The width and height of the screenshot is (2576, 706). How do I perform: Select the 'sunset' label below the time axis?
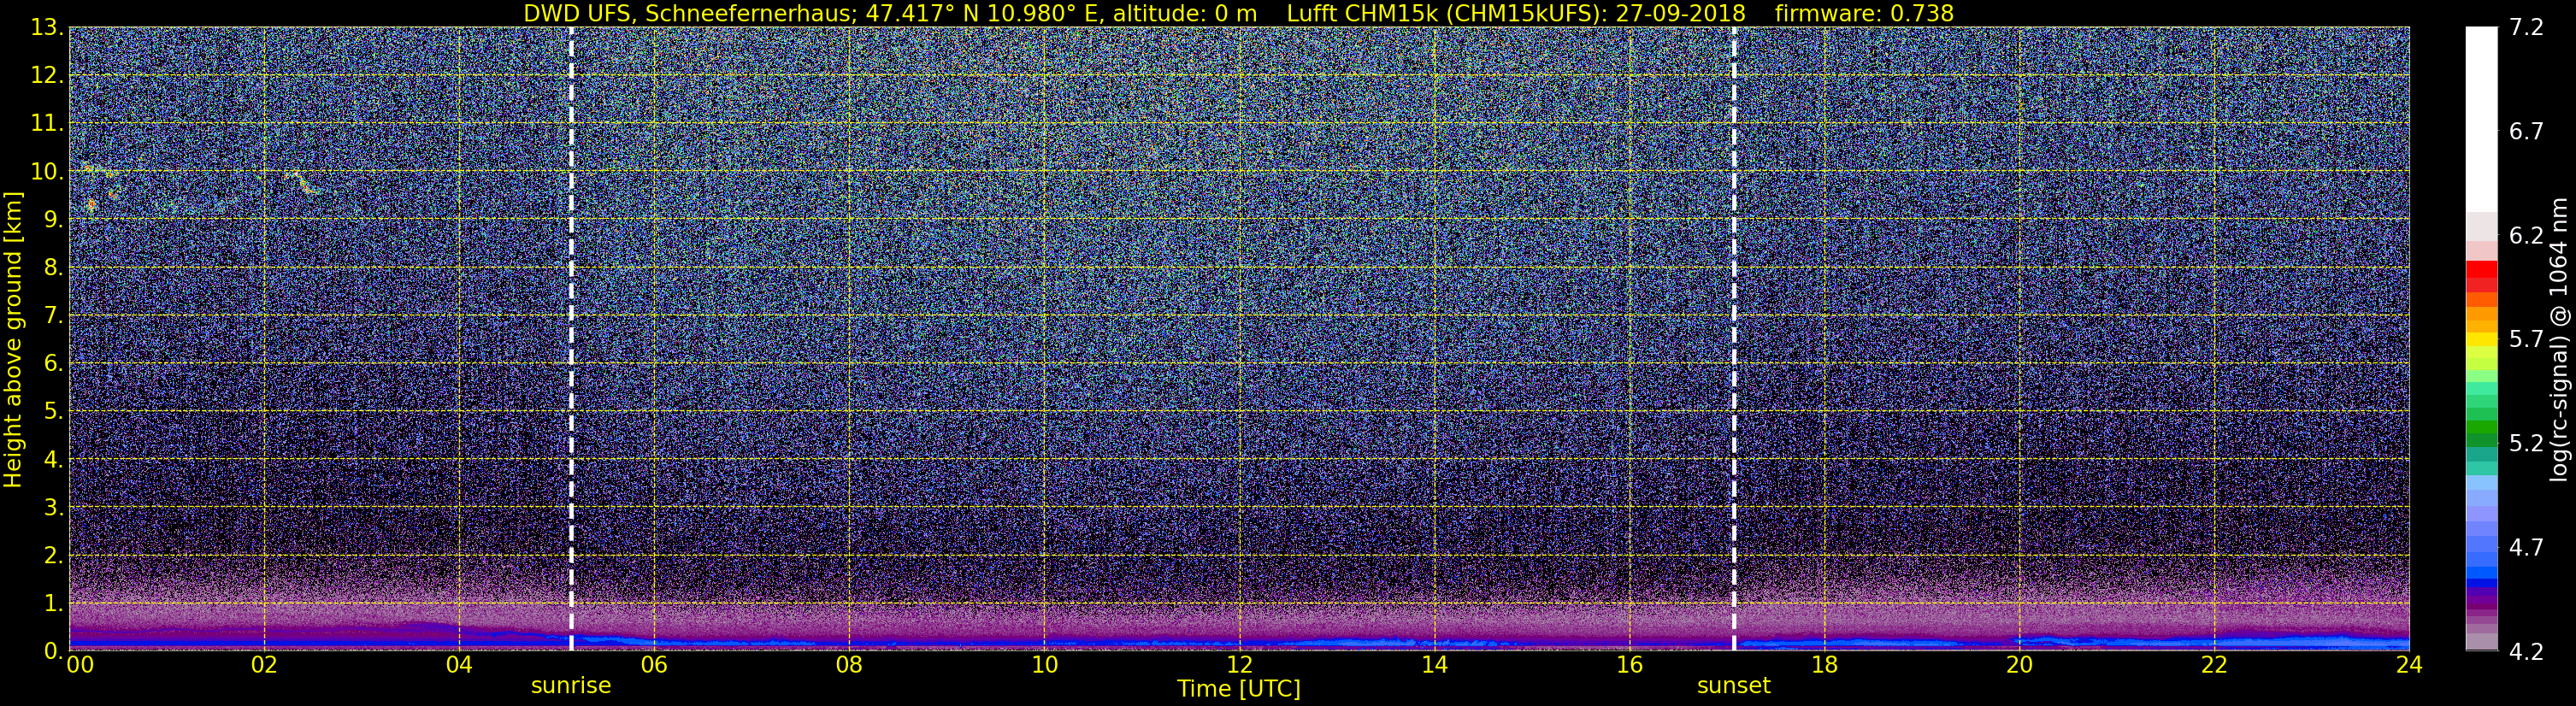click(1734, 686)
